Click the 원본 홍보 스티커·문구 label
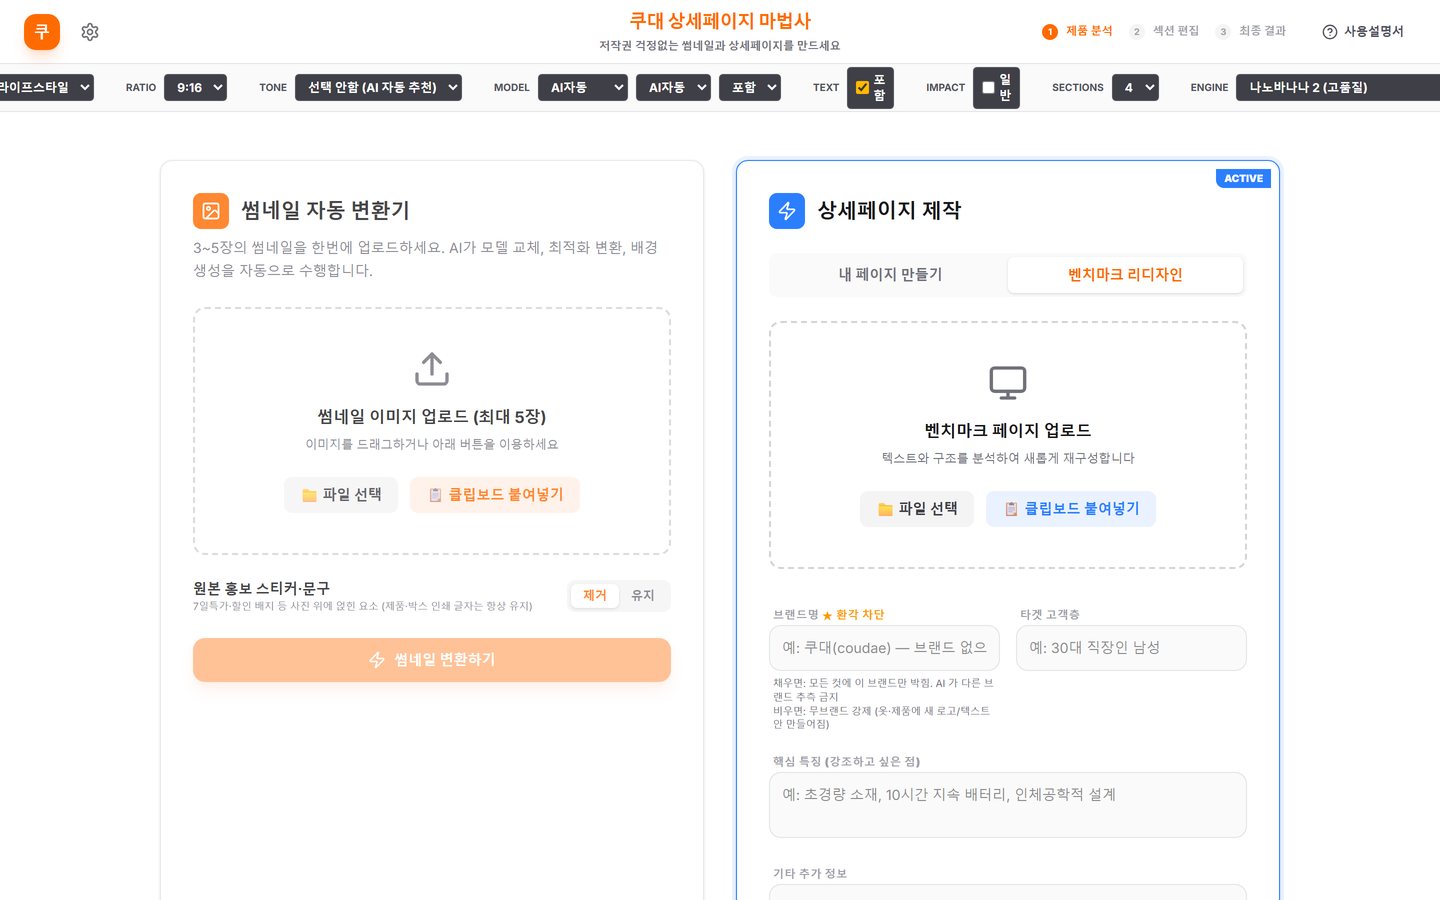Screen dimensions: 1440x900 [x=261, y=588]
